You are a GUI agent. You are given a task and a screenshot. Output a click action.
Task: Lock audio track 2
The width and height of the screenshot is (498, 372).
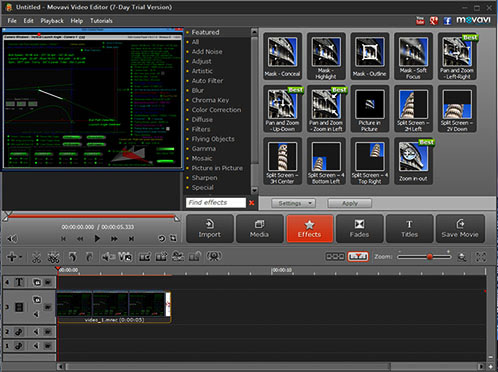tap(48, 332)
